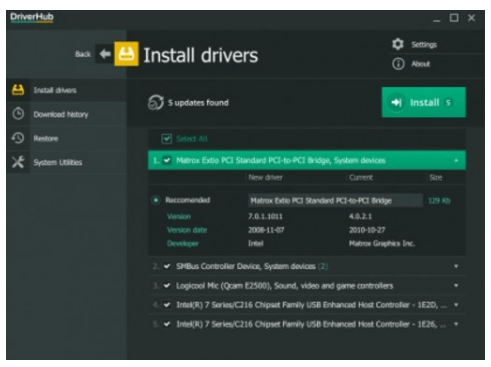Screen dimensions: 491x367
Task: Click the (2) count beside SMBus Controller
Action: point(323,266)
